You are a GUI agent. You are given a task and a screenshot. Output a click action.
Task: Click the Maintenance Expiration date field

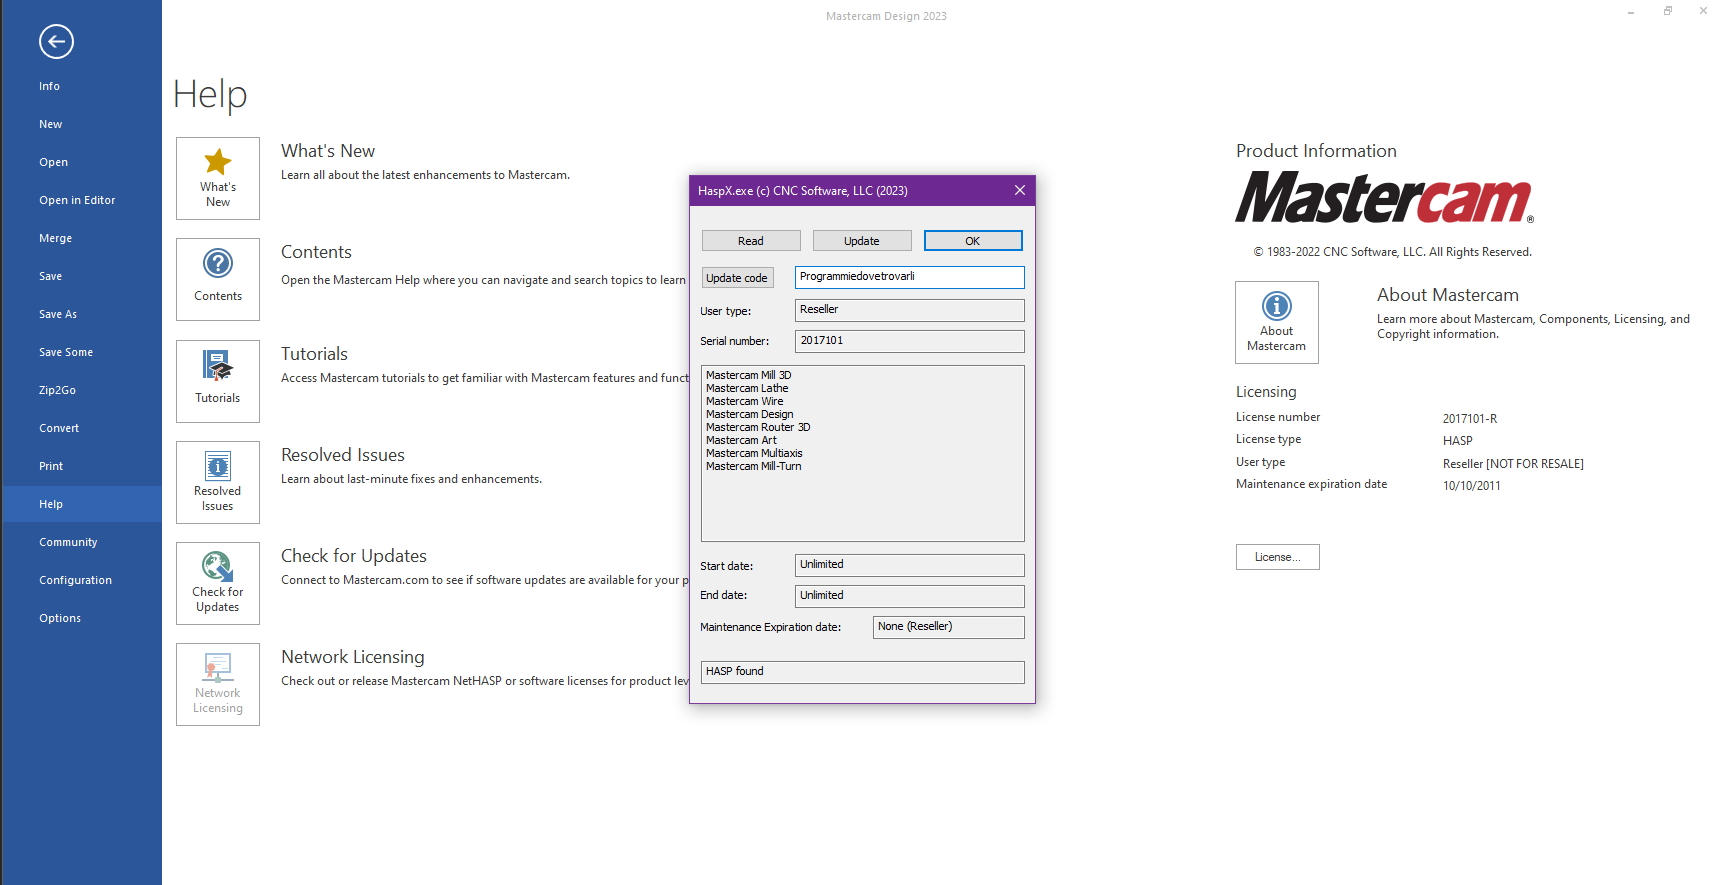tap(949, 627)
